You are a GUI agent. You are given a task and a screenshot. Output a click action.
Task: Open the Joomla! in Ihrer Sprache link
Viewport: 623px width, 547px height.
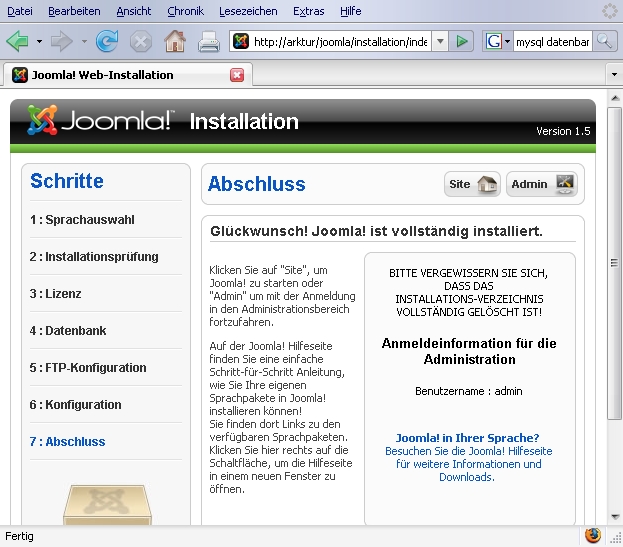467,438
